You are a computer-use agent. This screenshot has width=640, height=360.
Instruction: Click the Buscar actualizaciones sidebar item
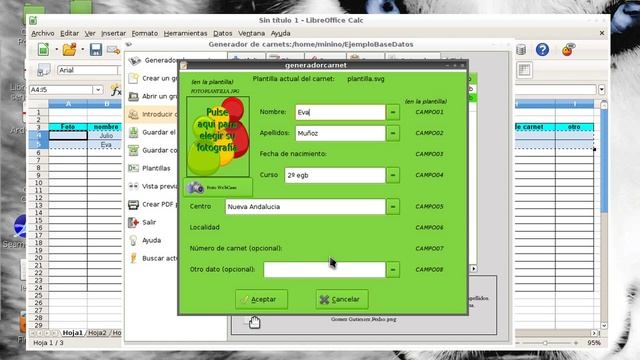[x=152, y=258]
